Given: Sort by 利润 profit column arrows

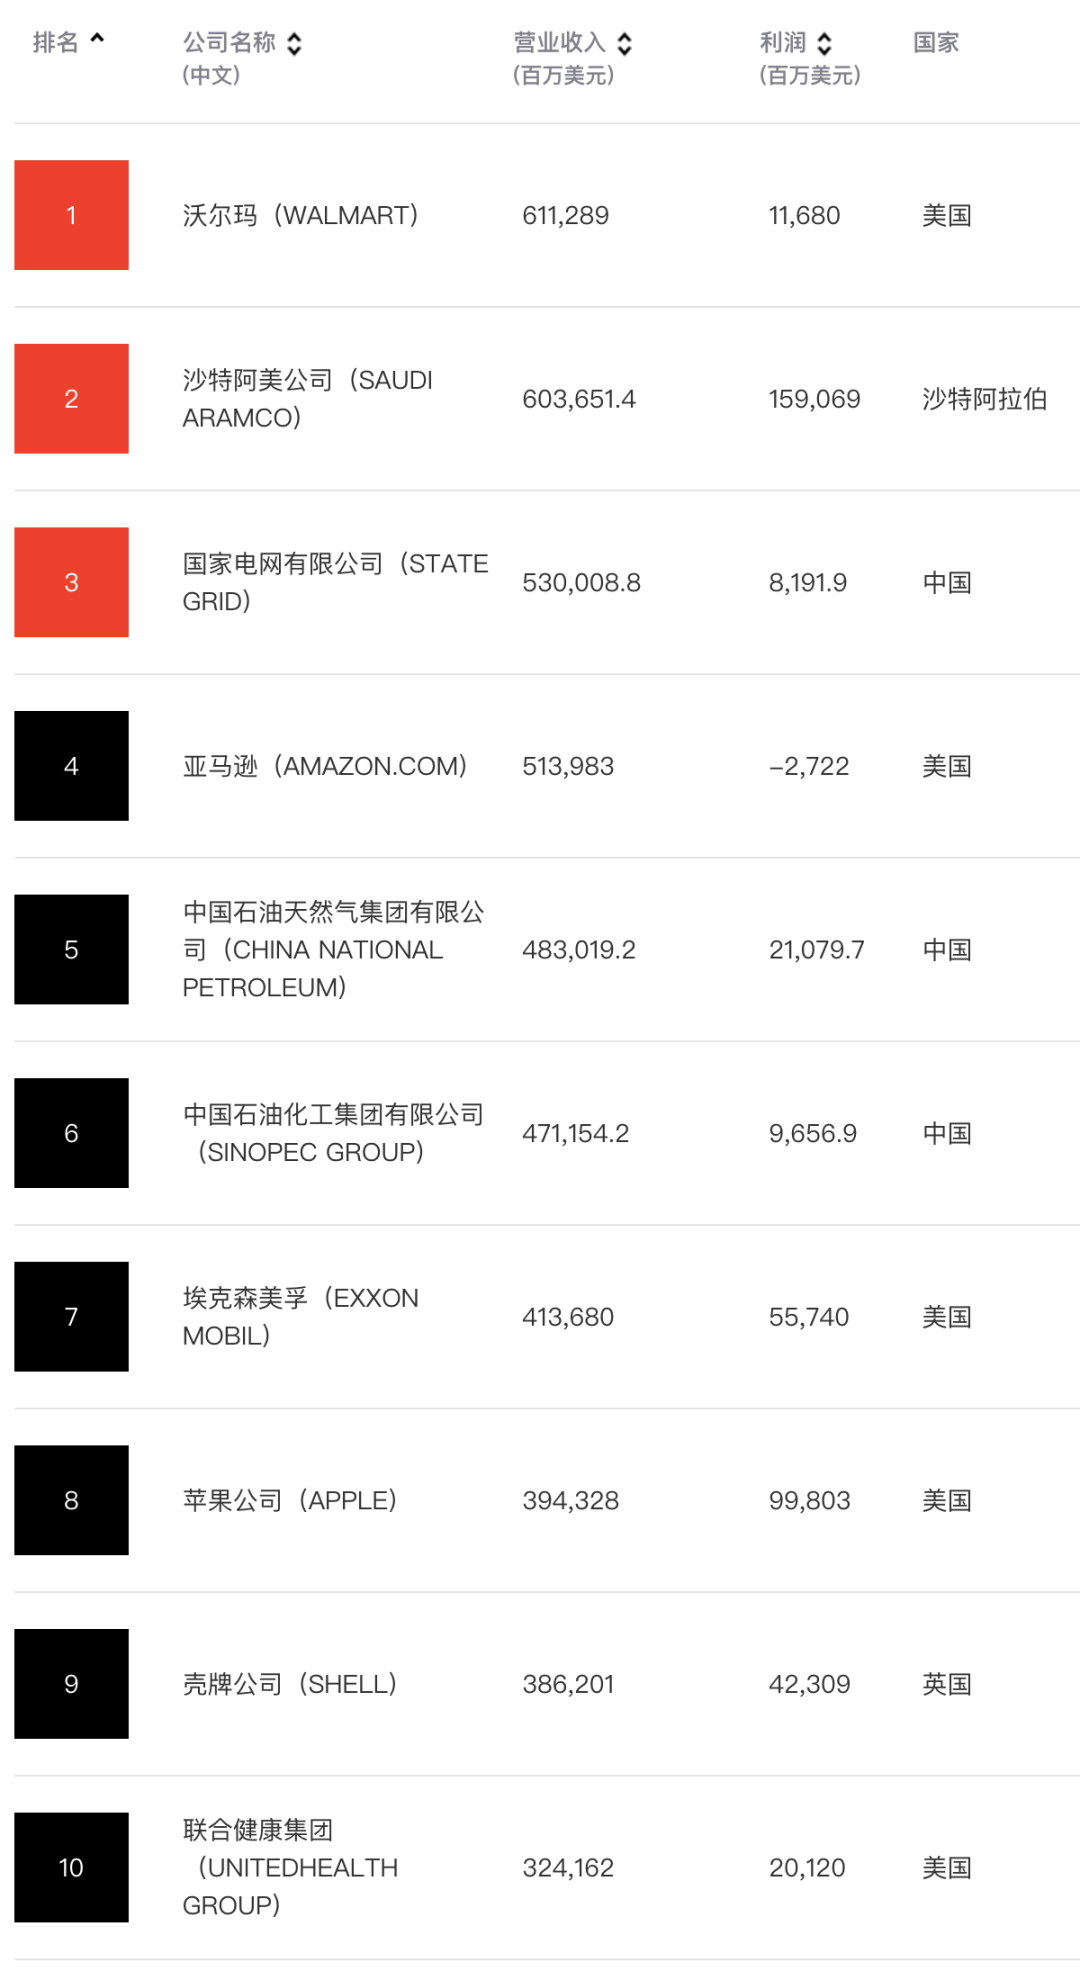Looking at the screenshot, I should click(824, 43).
